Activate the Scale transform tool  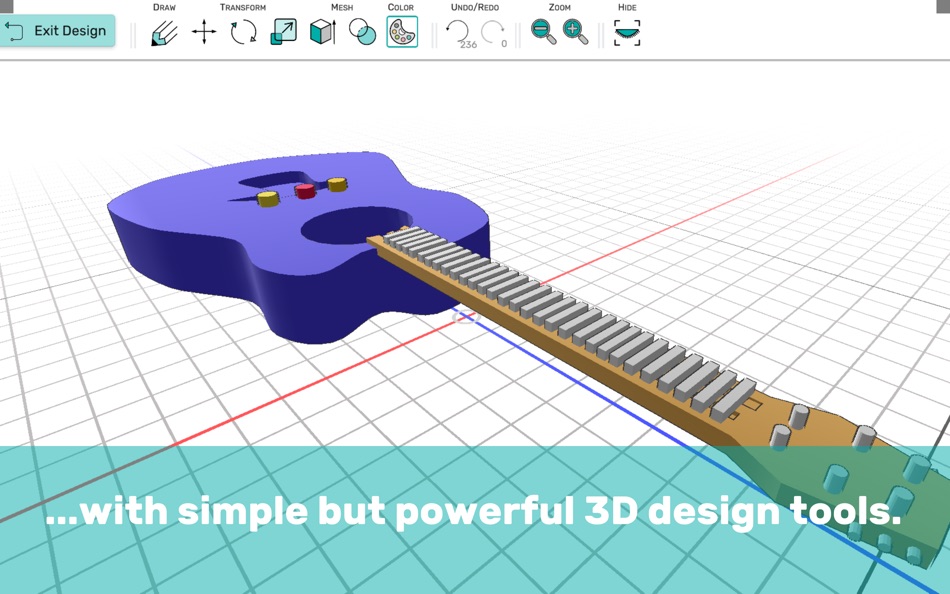(x=283, y=32)
